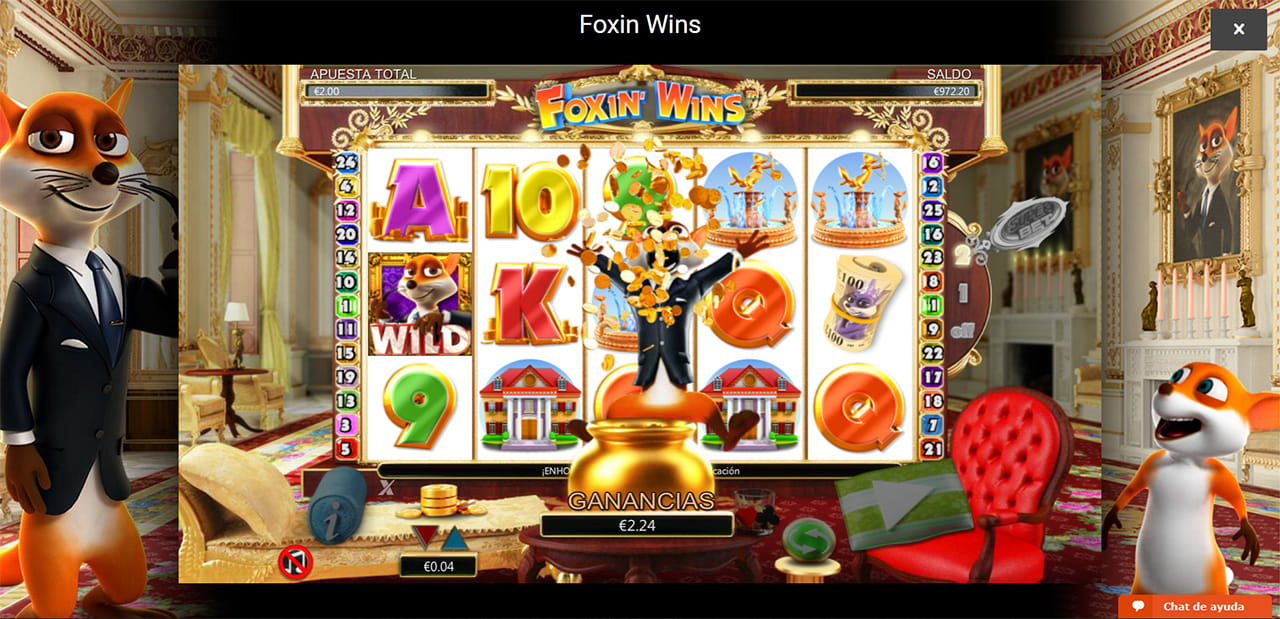Turn Super Bet off
1280x619 pixels.
click(961, 329)
